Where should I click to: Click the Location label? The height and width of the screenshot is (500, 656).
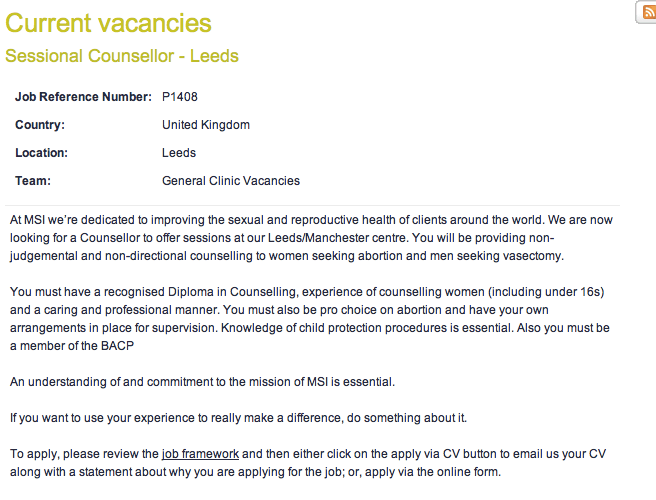[x=41, y=153]
